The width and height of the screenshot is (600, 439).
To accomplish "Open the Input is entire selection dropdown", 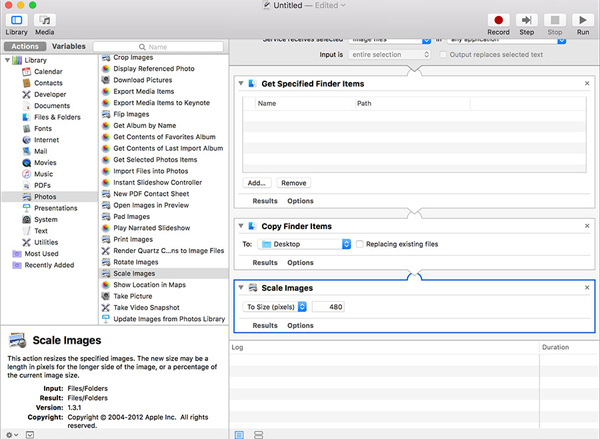I will click(x=390, y=55).
